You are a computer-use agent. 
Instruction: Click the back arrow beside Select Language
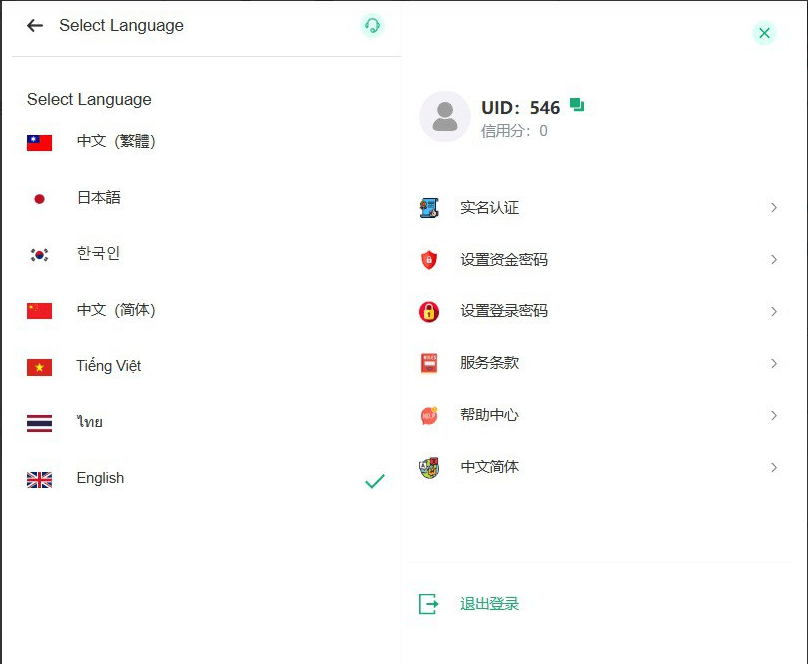35,26
